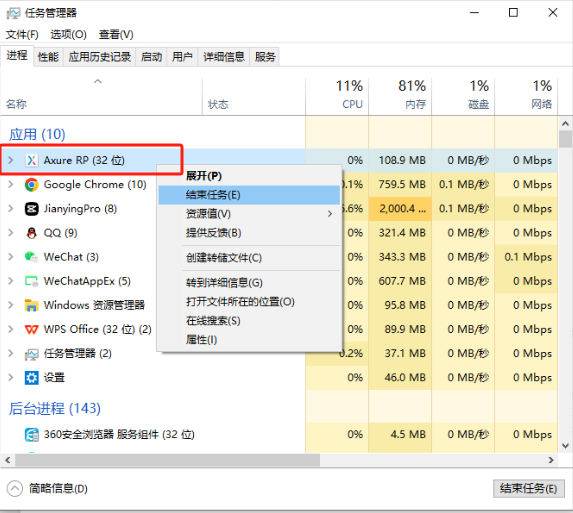Click the horizontal scrollbar left arrow
This screenshot has width=573, height=513.
tap(8, 460)
